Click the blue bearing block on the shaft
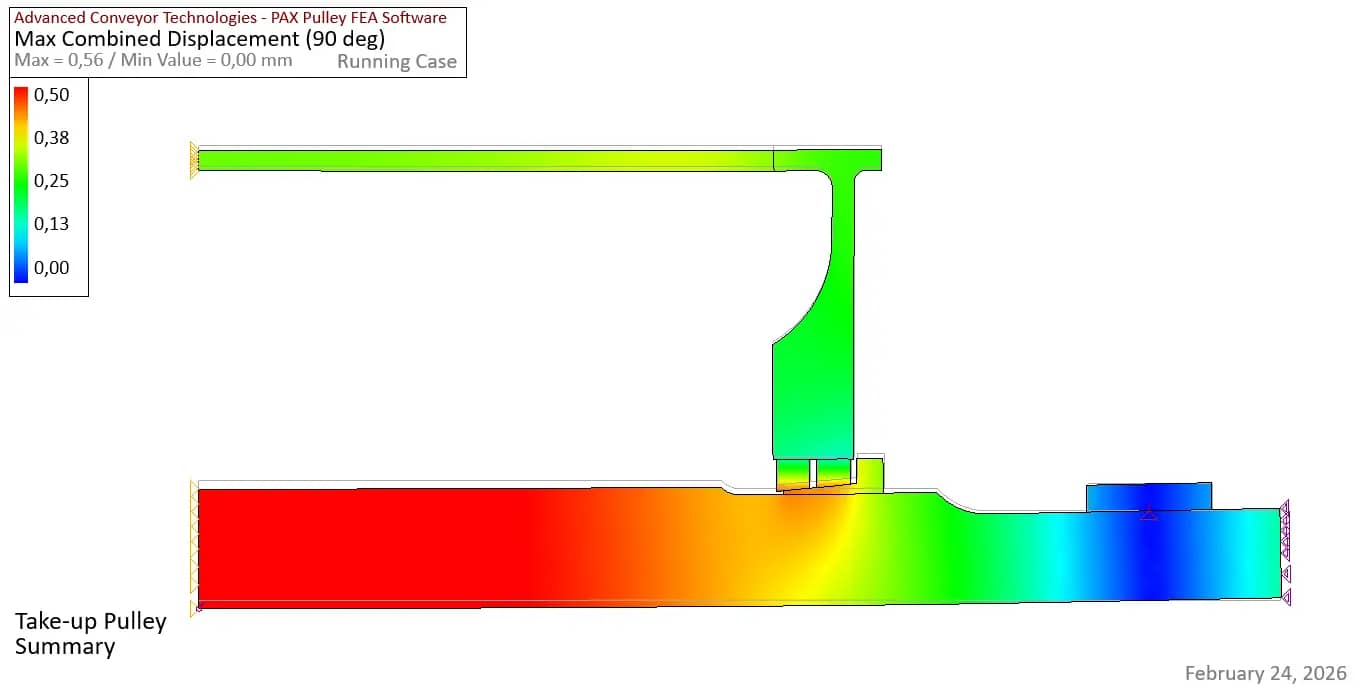Image resolution: width=1367 pixels, height=694 pixels. pos(1149,497)
